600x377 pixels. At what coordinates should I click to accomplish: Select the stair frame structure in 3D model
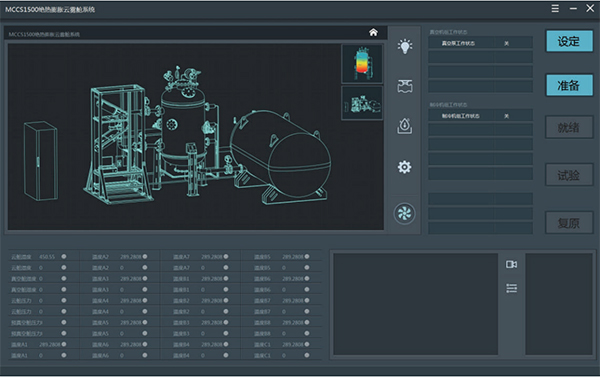tap(117, 145)
